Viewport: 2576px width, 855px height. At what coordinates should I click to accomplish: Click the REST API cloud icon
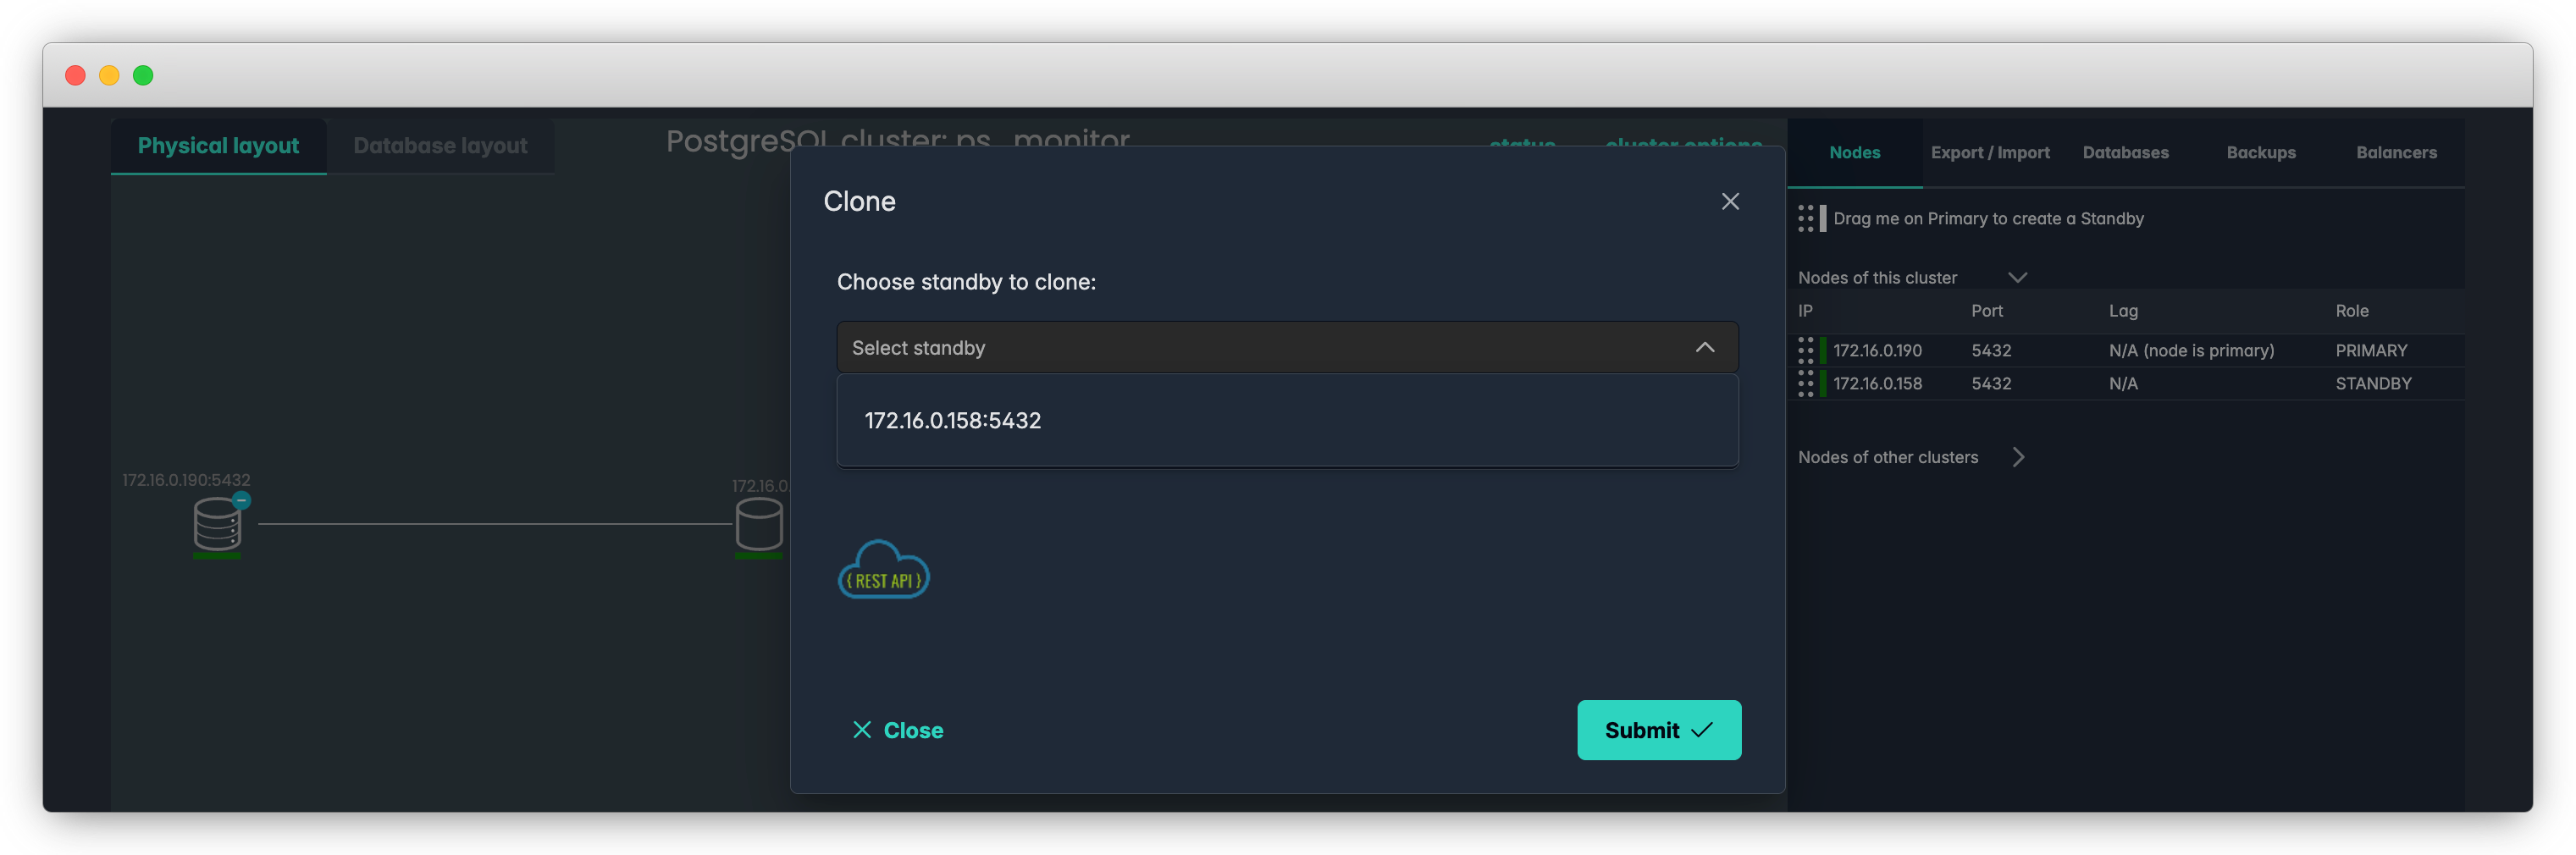(x=883, y=570)
